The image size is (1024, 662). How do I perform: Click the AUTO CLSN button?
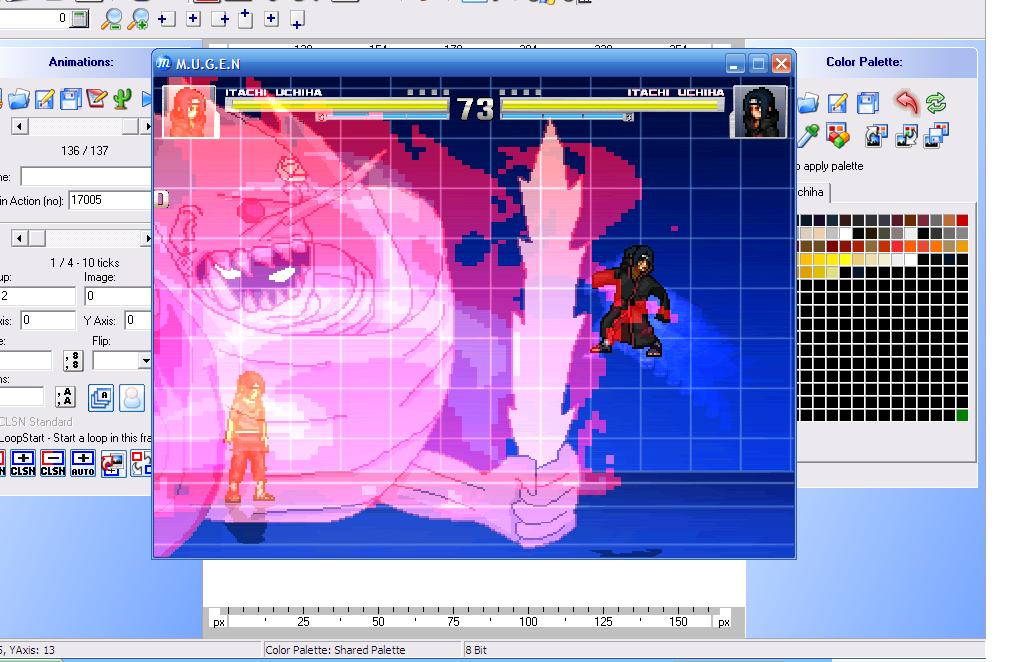[83, 463]
